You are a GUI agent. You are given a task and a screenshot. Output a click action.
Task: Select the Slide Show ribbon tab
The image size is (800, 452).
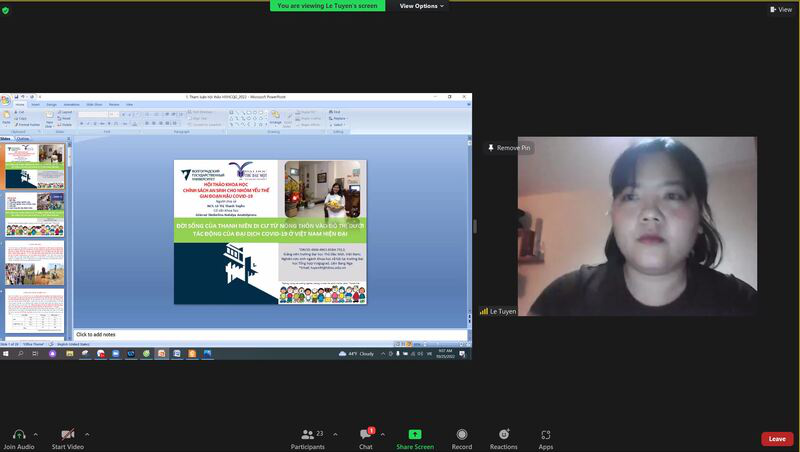(x=94, y=104)
